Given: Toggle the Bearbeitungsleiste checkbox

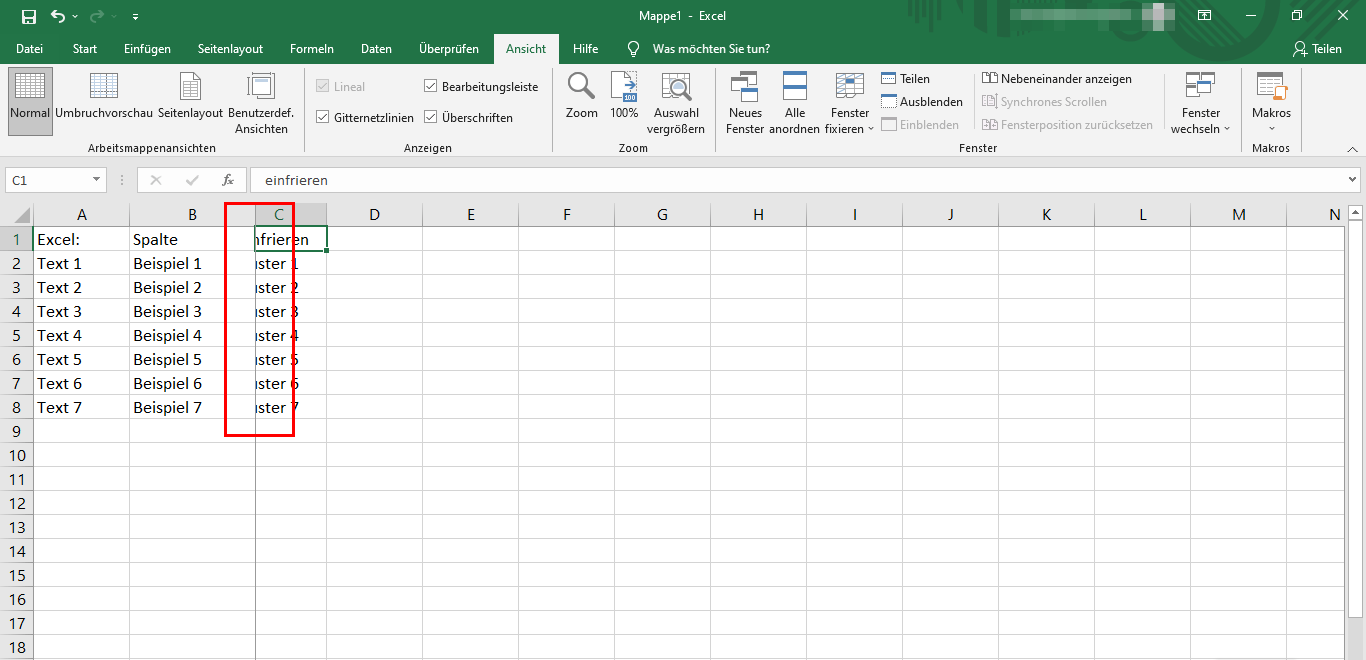Looking at the screenshot, I should click(x=431, y=87).
